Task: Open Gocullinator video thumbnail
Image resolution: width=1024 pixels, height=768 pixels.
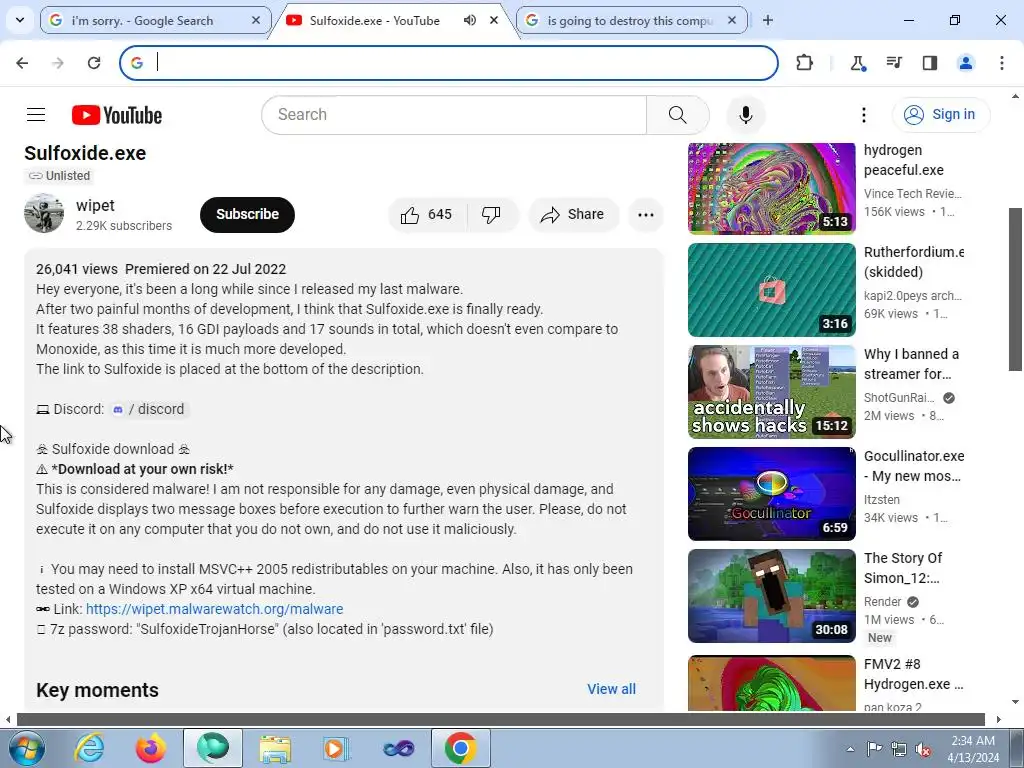Action: pyautogui.click(x=771, y=494)
